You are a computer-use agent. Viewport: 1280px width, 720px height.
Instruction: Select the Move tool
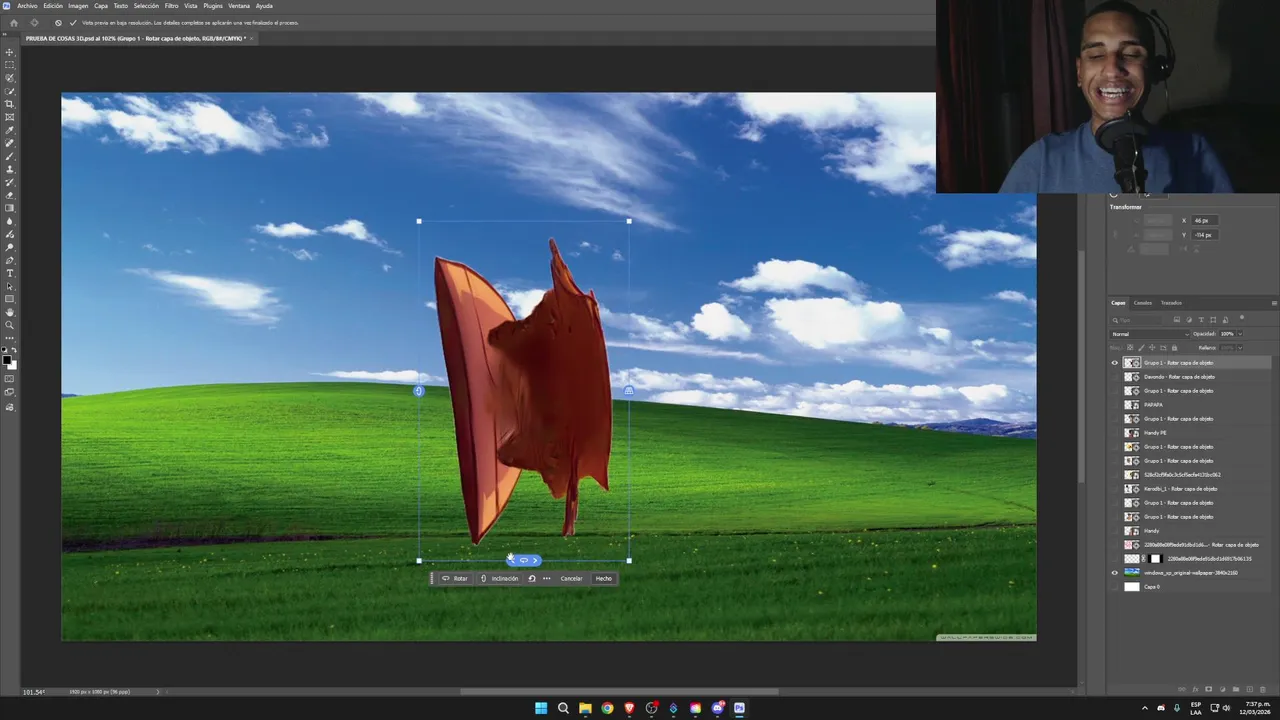pyautogui.click(x=10, y=52)
